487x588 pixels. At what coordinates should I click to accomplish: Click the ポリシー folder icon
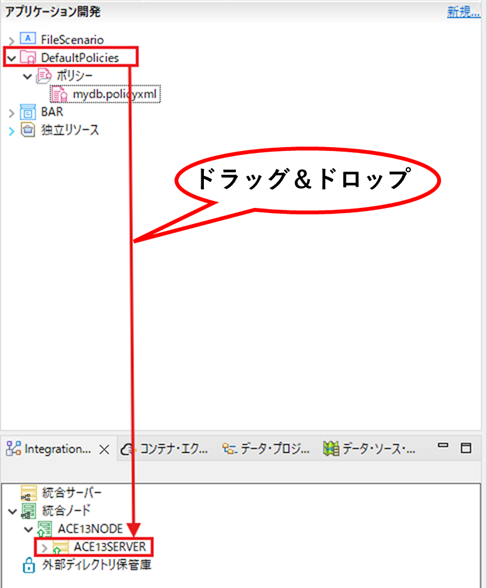click(x=44, y=76)
